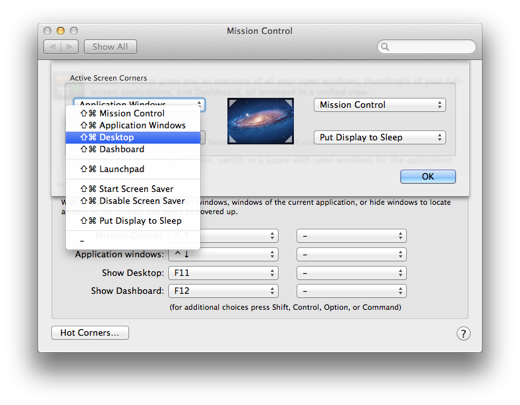Open the bottom-right Put Display to Sleep dropdown
Image resolution: width=520 pixels, height=405 pixels.
tap(380, 137)
